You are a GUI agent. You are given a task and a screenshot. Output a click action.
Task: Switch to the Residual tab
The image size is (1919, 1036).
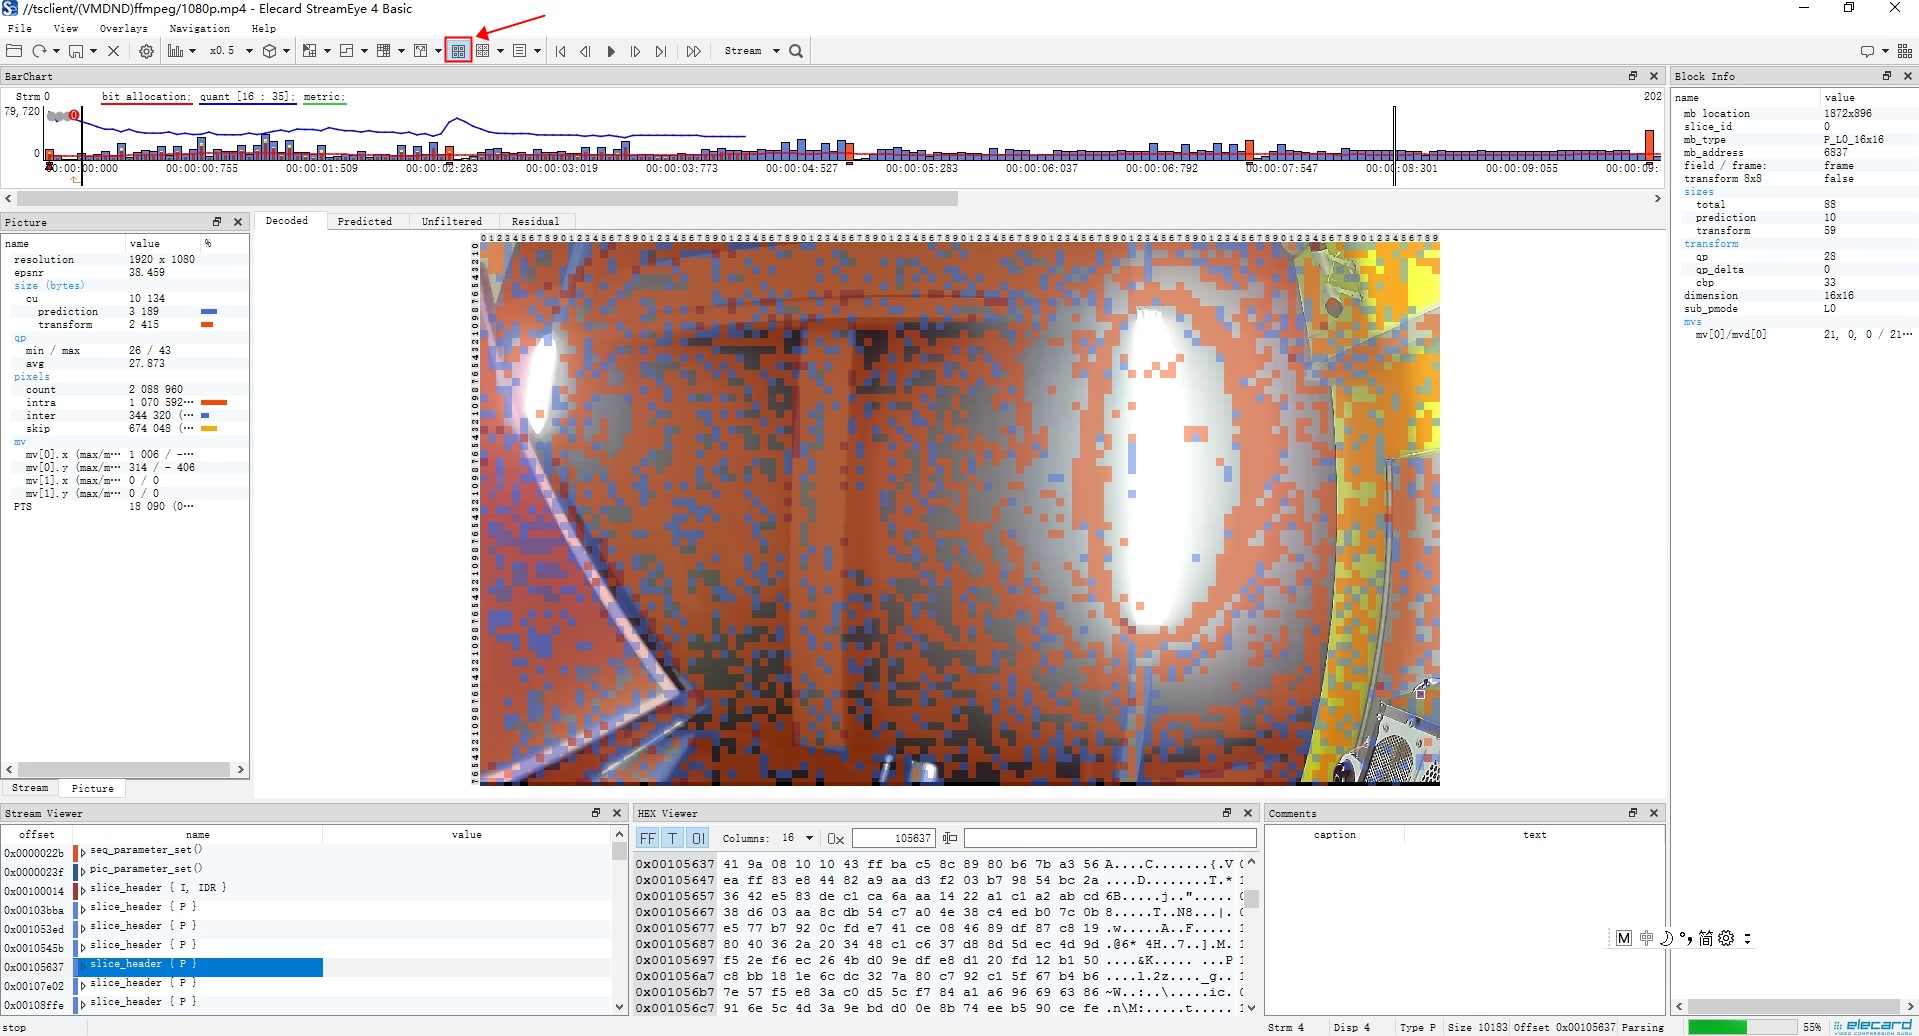point(535,221)
